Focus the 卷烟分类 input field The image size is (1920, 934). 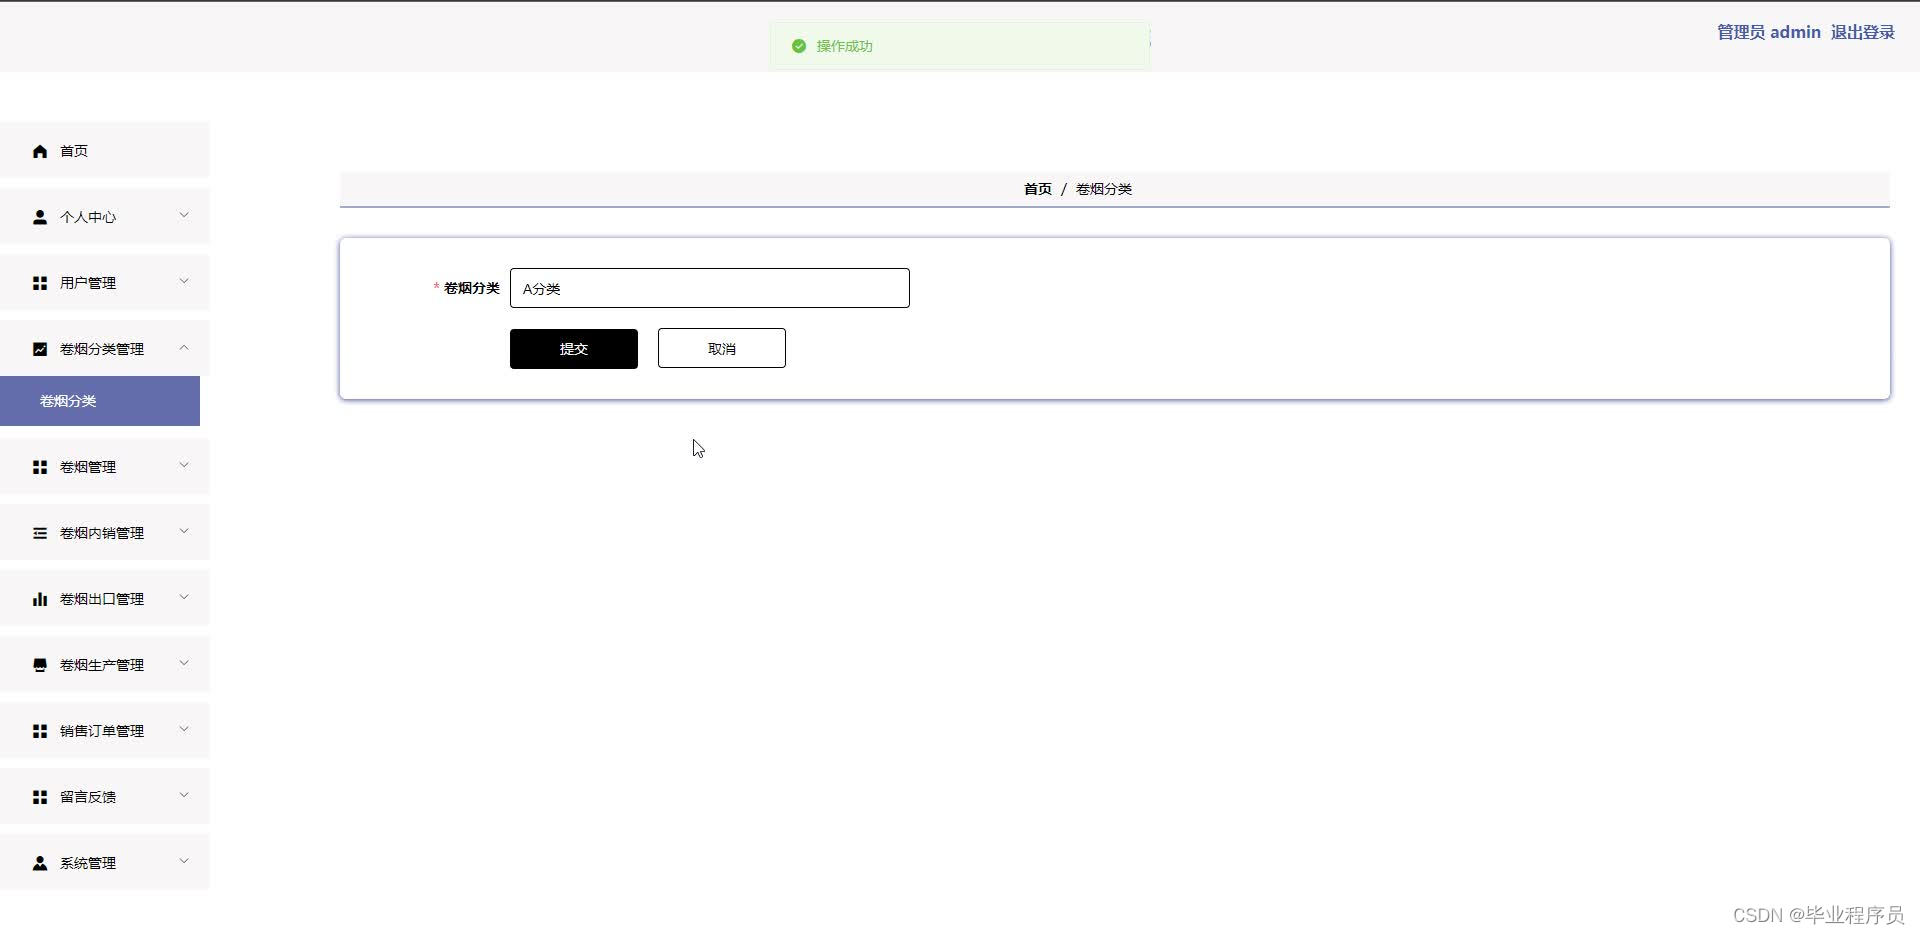(x=710, y=288)
